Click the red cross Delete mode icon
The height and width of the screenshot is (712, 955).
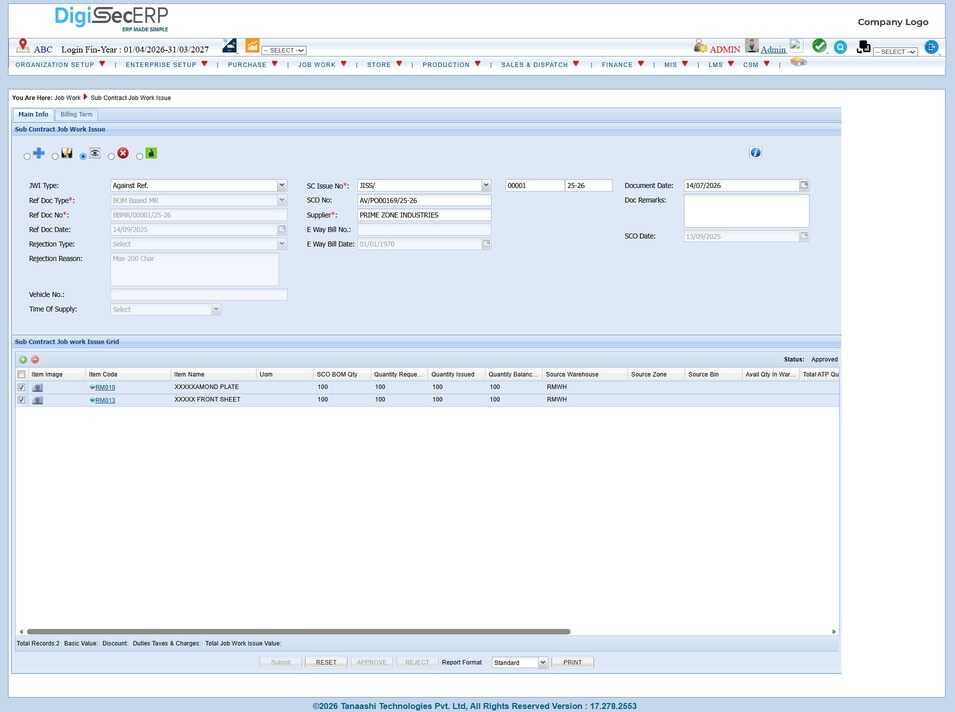pyautogui.click(x=123, y=153)
